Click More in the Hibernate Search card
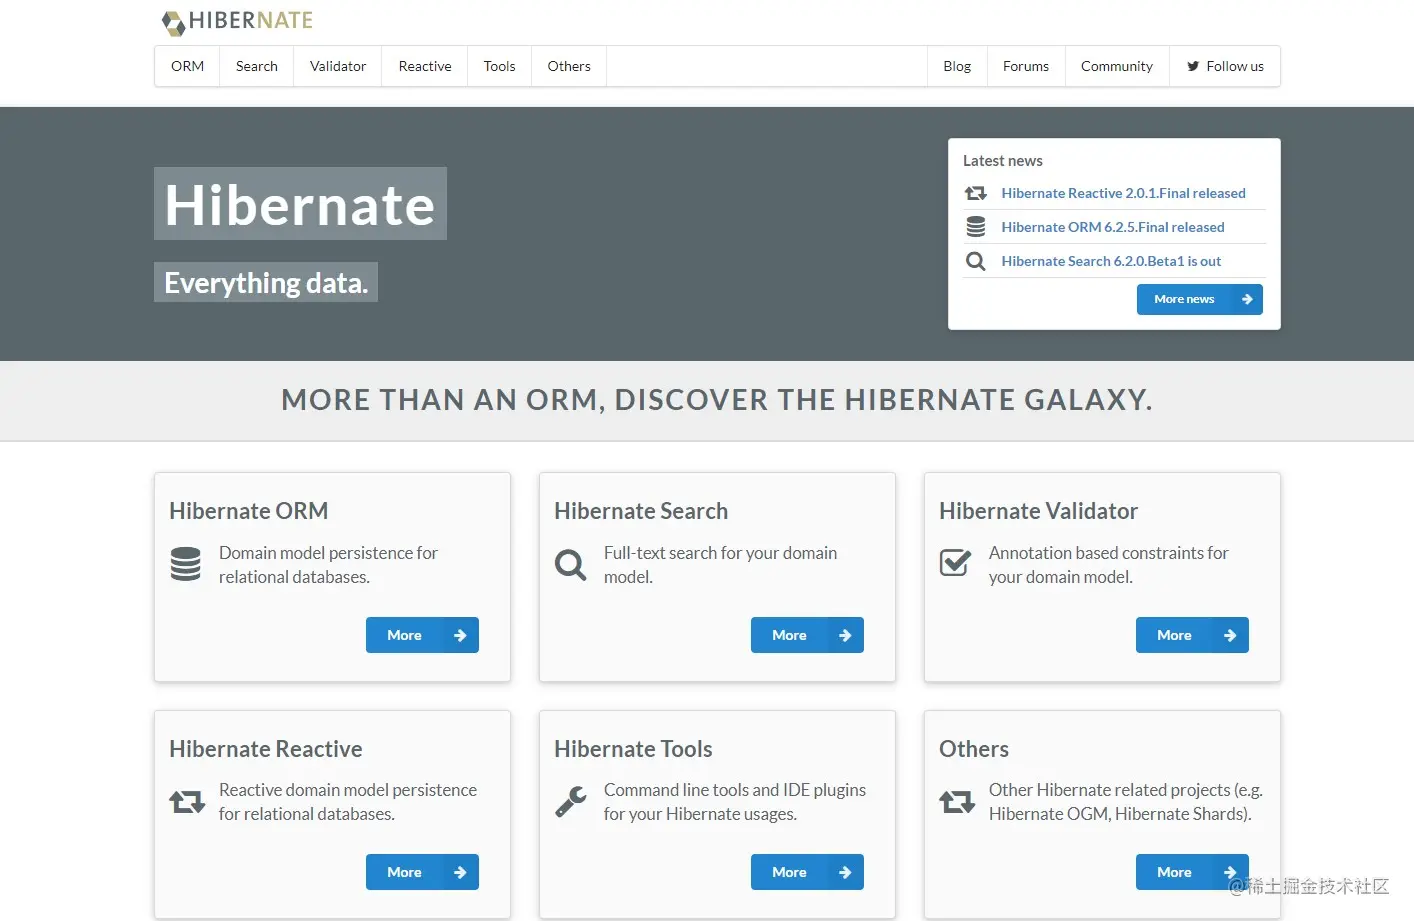The height and width of the screenshot is (921, 1414). [x=807, y=635]
